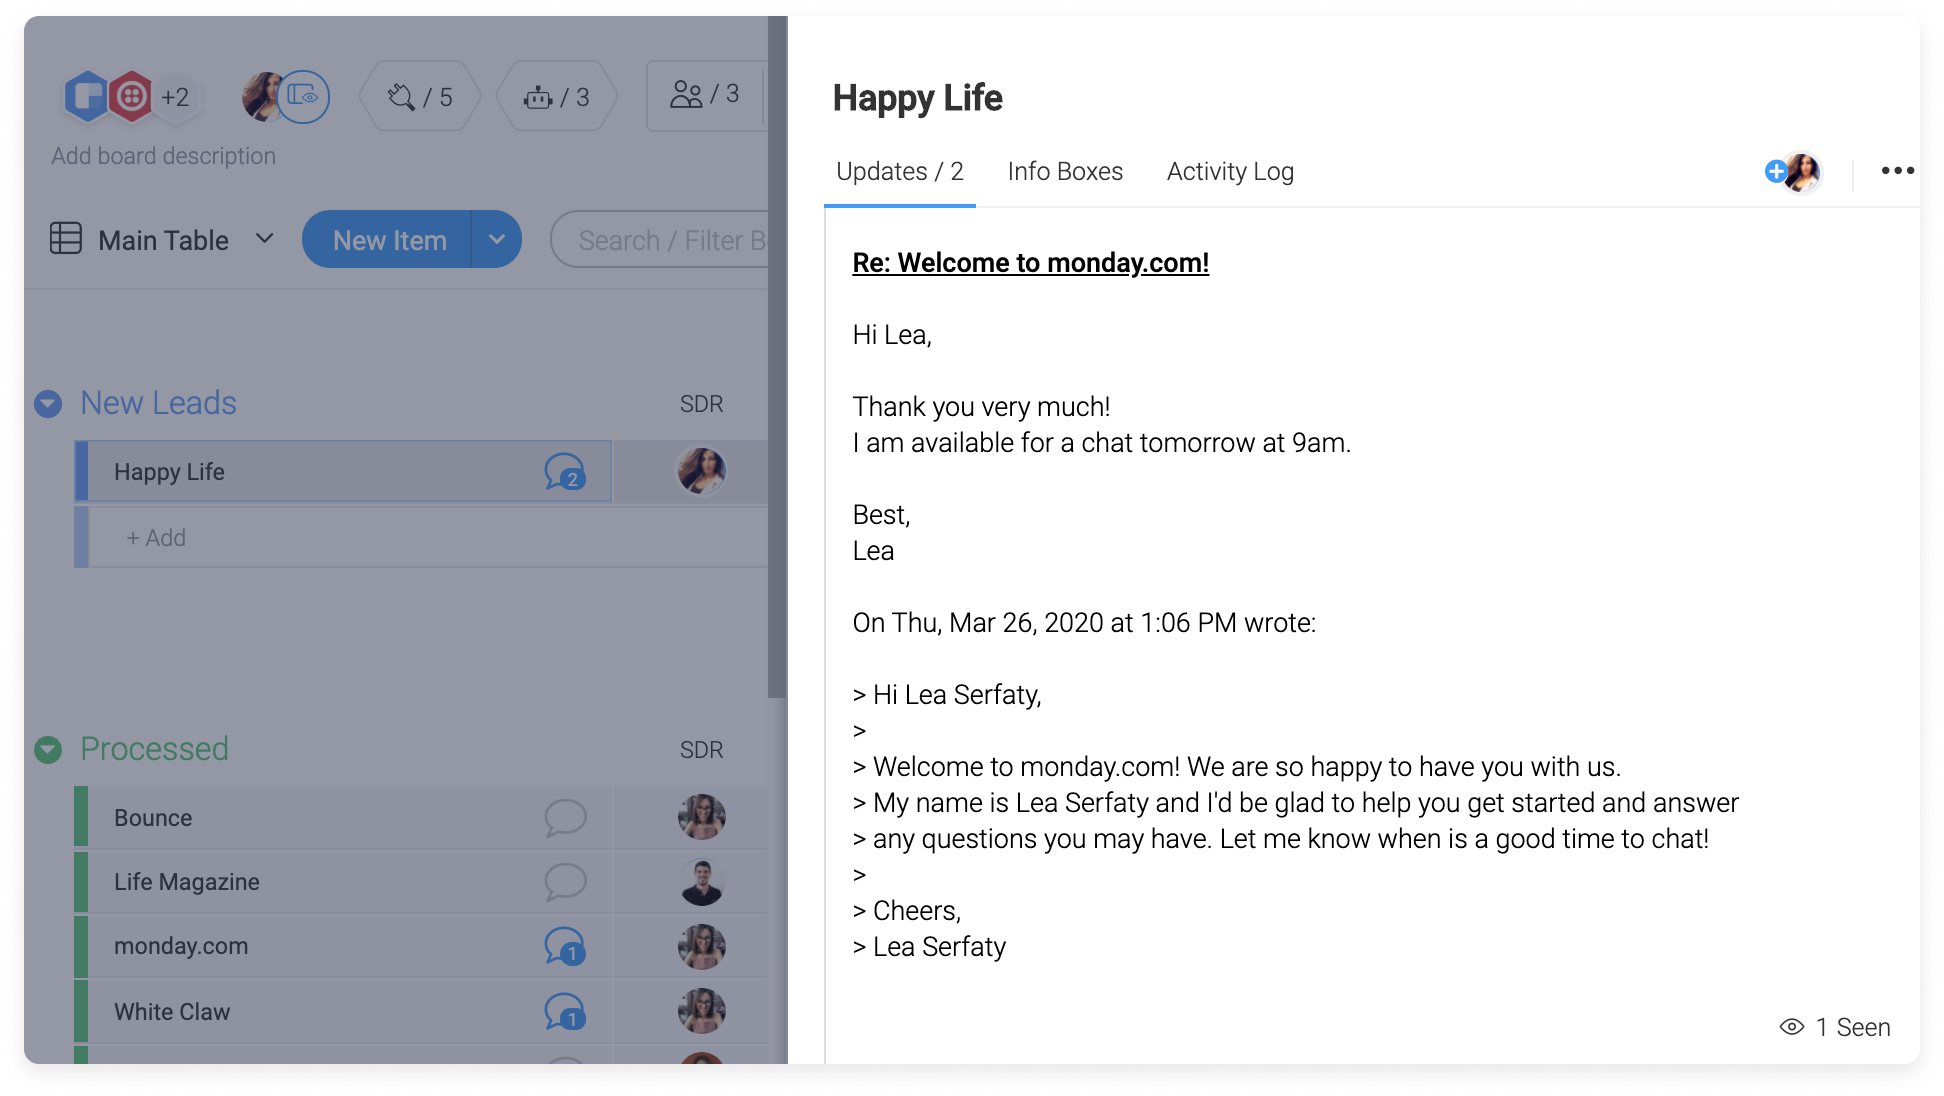Open the Life Magazine item
Viewport: 1944px width, 1096px height.
tap(187, 881)
